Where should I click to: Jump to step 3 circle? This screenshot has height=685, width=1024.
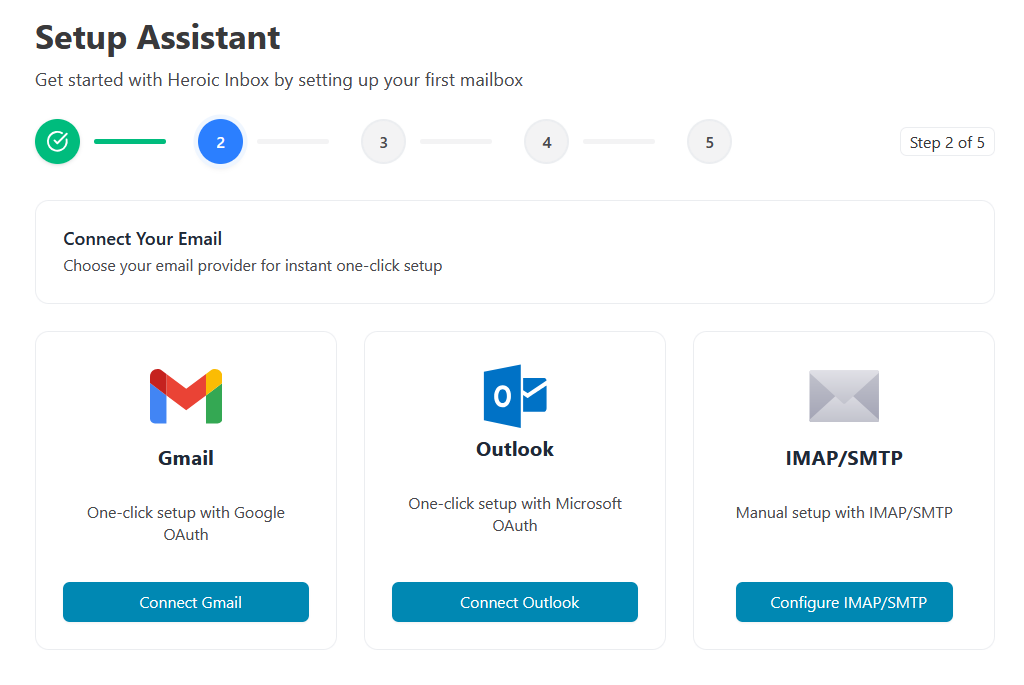click(383, 142)
